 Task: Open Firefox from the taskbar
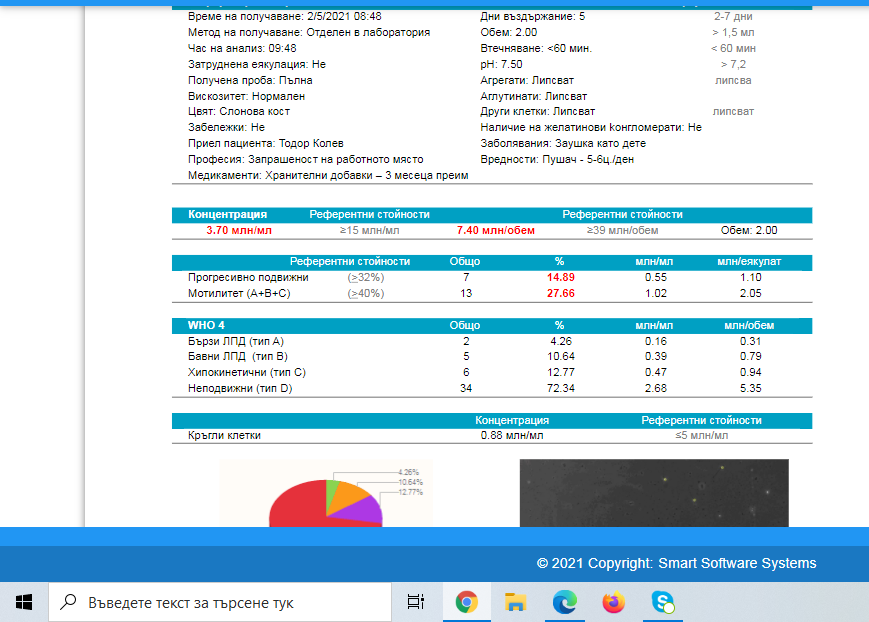[613, 602]
